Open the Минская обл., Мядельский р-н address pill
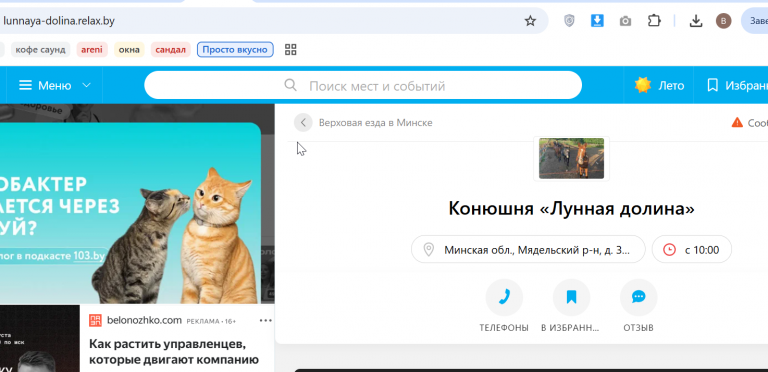The image size is (768, 372). coord(528,249)
